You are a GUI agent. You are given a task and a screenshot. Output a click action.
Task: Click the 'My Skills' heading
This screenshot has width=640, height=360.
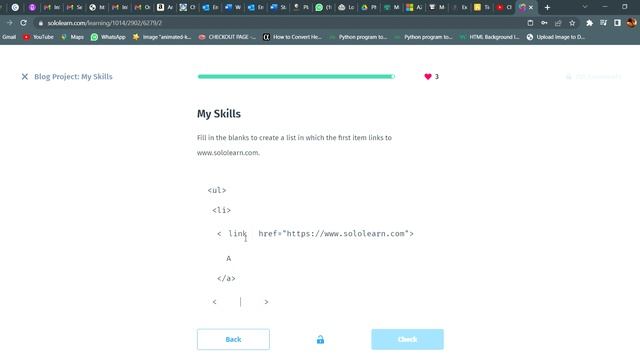219,114
